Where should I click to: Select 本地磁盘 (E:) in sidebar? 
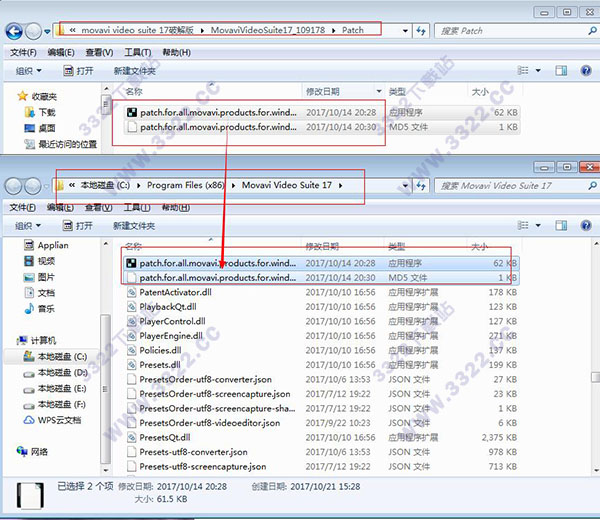tap(55, 388)
